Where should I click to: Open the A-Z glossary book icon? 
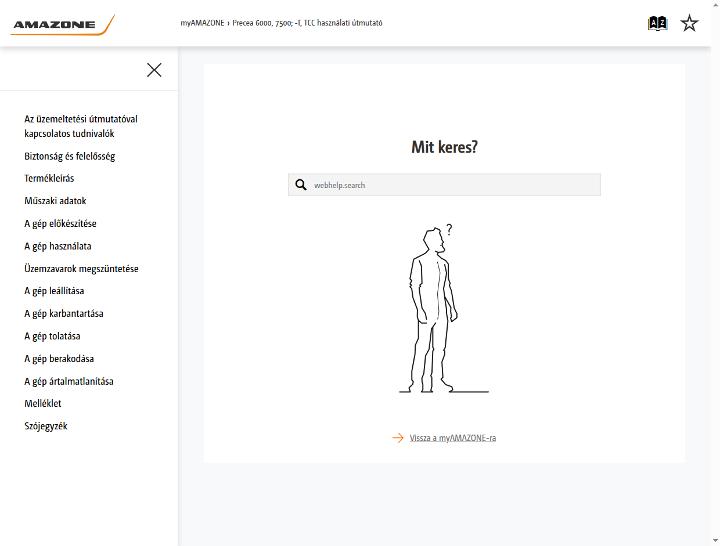[x=658, y=23]
